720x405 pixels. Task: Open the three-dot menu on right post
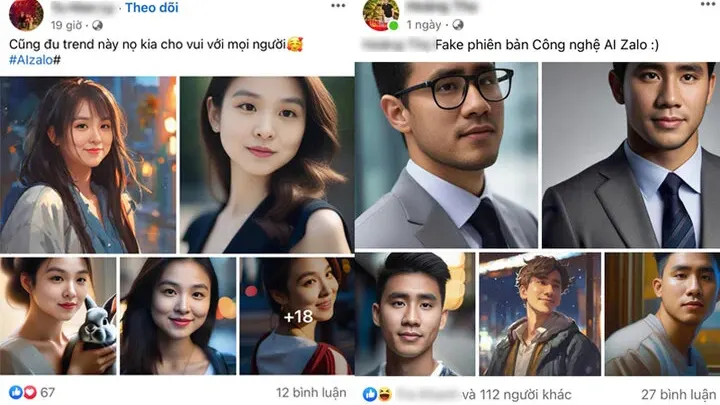[x=709, y=4]
